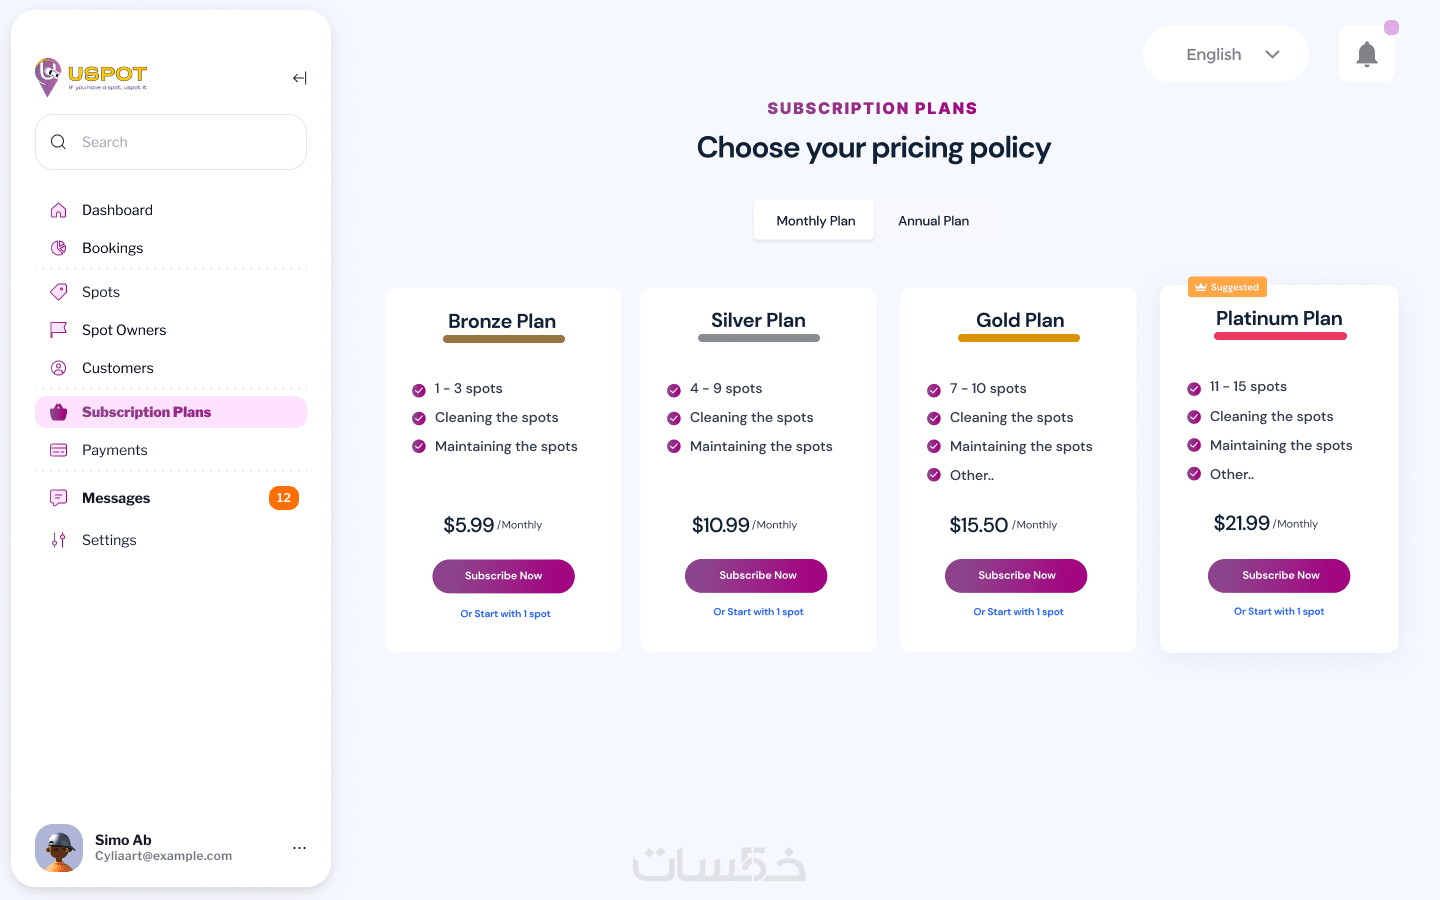This screenshot has height=900, width=1440.
Task: Open the three-dots menu beside Simo Ab
Action: point(299,848)
